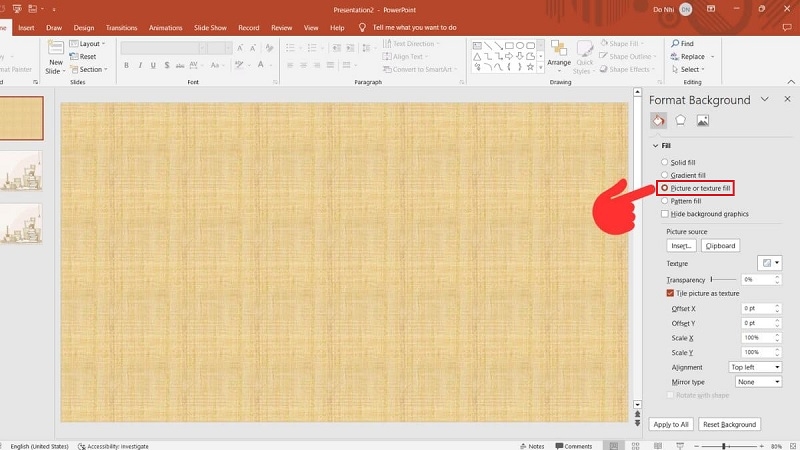Adjust the Transparency slider
This screenshot has height=450, width=800.
tap(723, 280)
